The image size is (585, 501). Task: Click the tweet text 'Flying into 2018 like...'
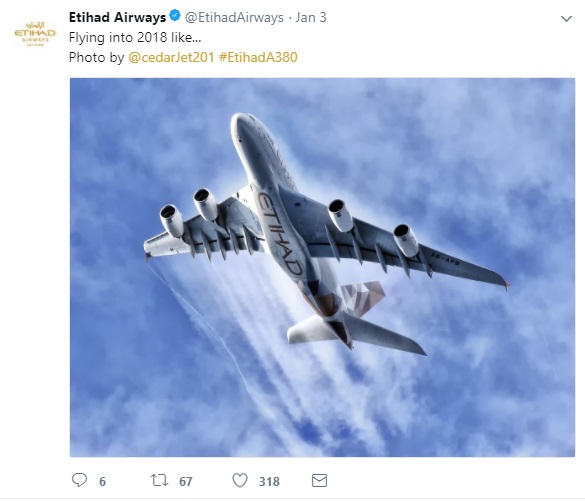(135, 38)
